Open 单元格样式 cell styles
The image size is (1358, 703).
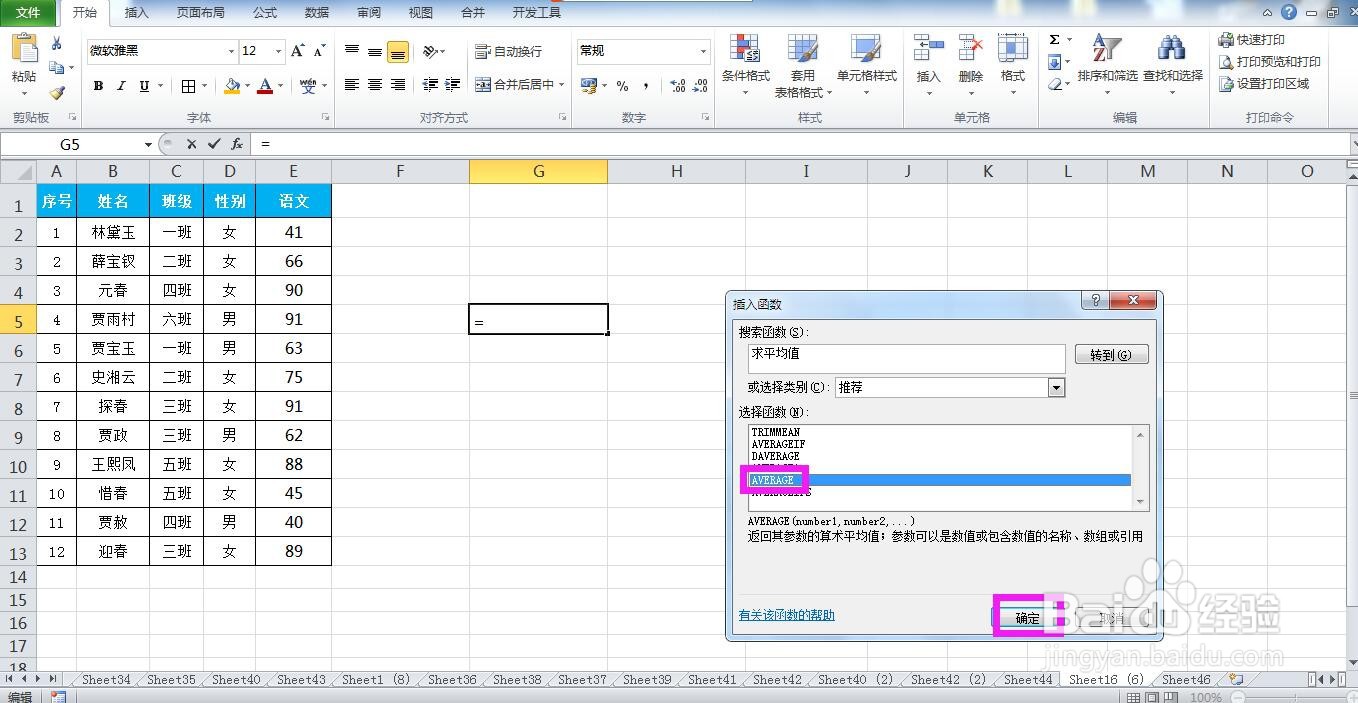866,65
